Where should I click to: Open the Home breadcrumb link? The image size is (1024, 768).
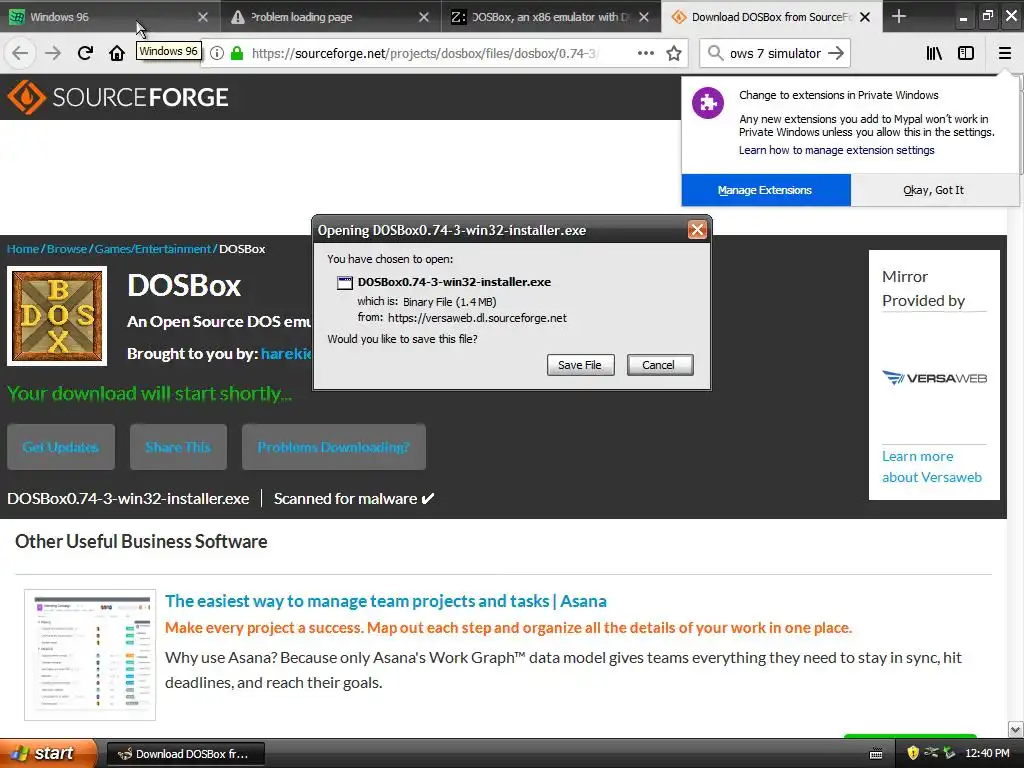pos(23,249)
